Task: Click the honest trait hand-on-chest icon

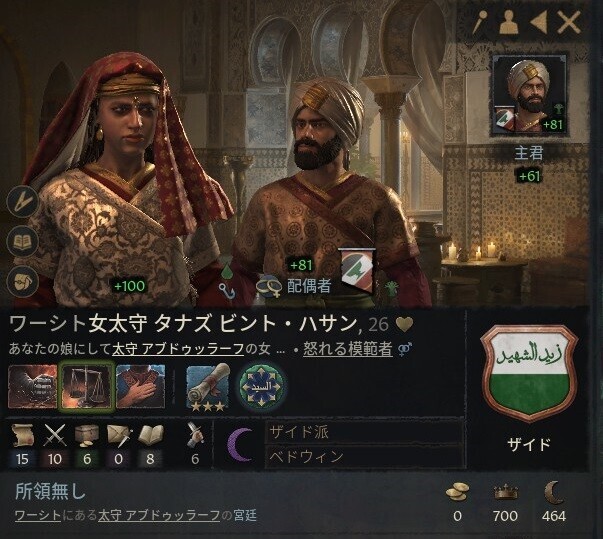Action: tap(140, 386)
